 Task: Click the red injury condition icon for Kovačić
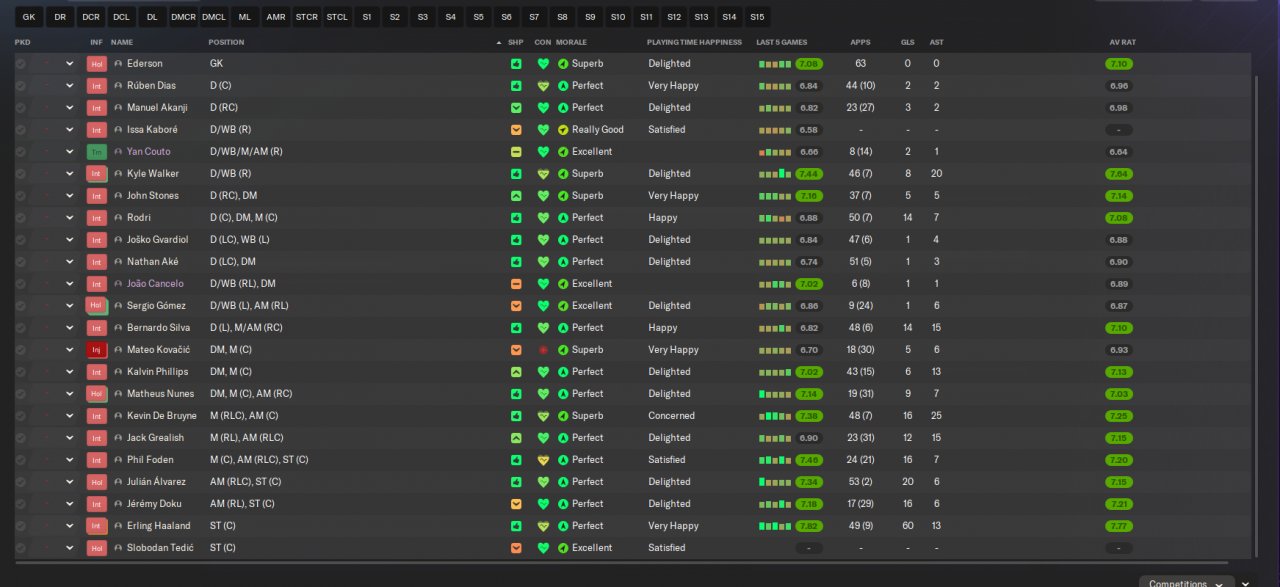pos(543,350)
